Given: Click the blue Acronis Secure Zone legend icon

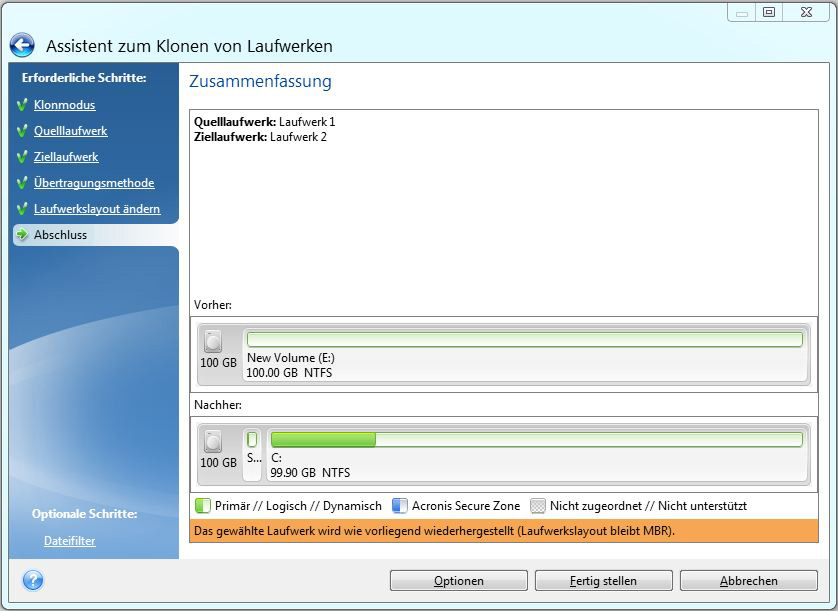Looking at the screenshot, I should [x=400, y=506].
